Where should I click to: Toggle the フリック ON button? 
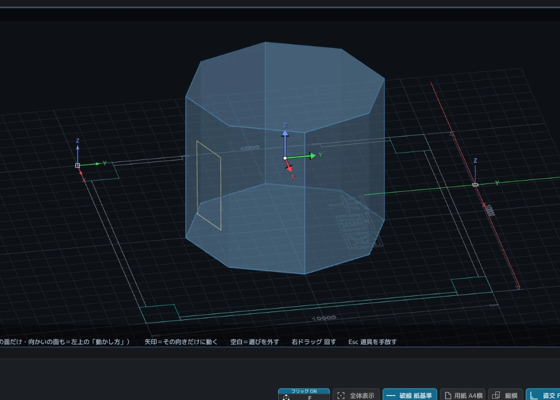coord(304,394)
